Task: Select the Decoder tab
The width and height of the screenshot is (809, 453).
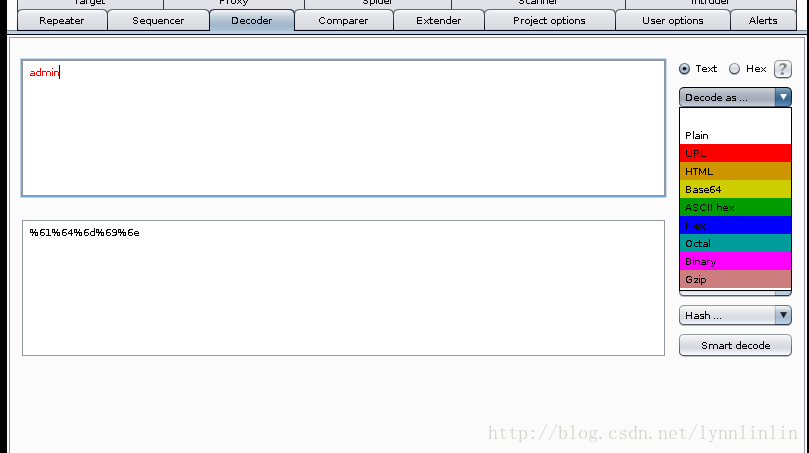Action: 252,21
